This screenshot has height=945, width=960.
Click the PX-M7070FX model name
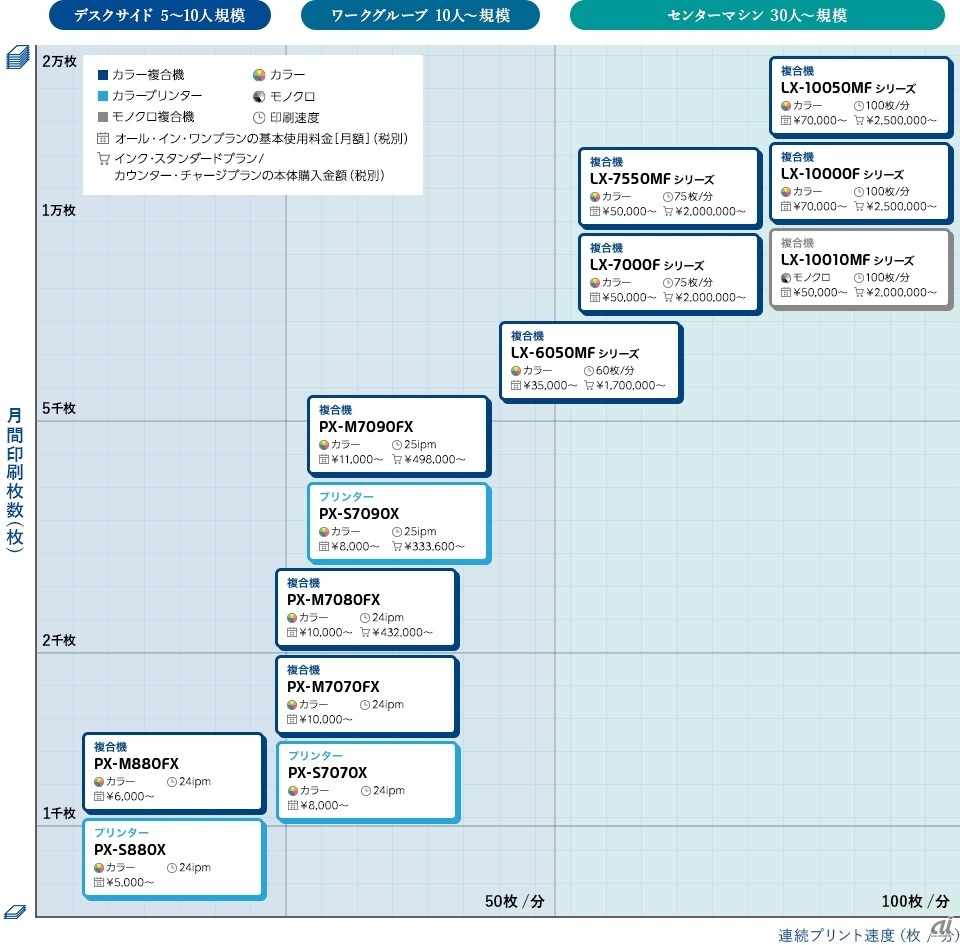tap(333, 687)
